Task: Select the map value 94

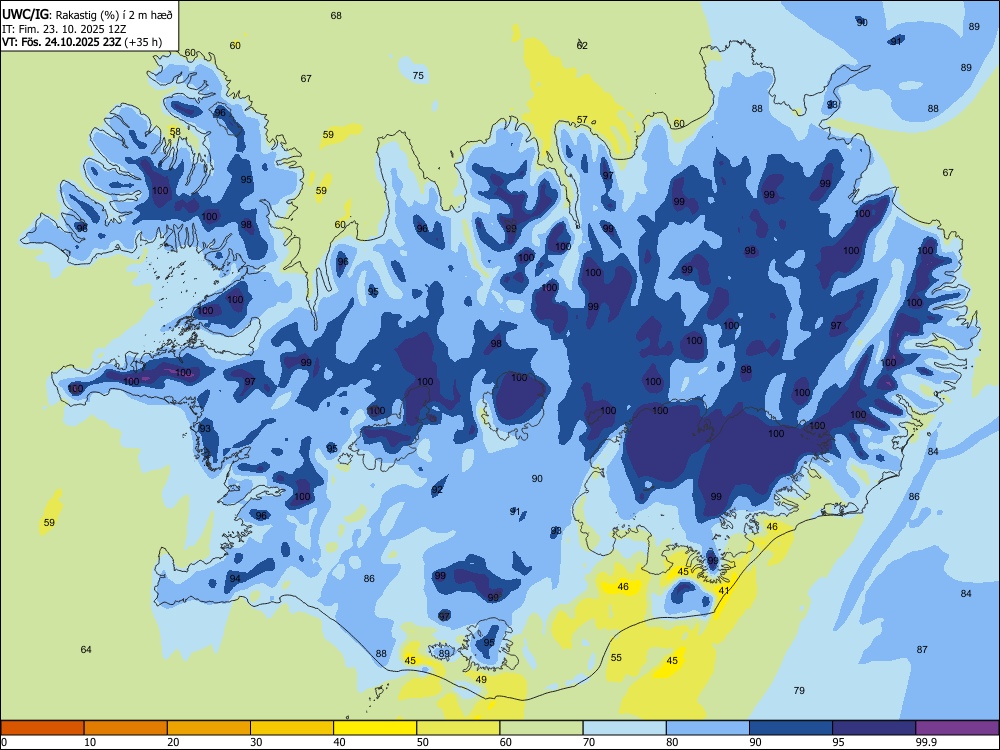Action: (x=235, y=578)
